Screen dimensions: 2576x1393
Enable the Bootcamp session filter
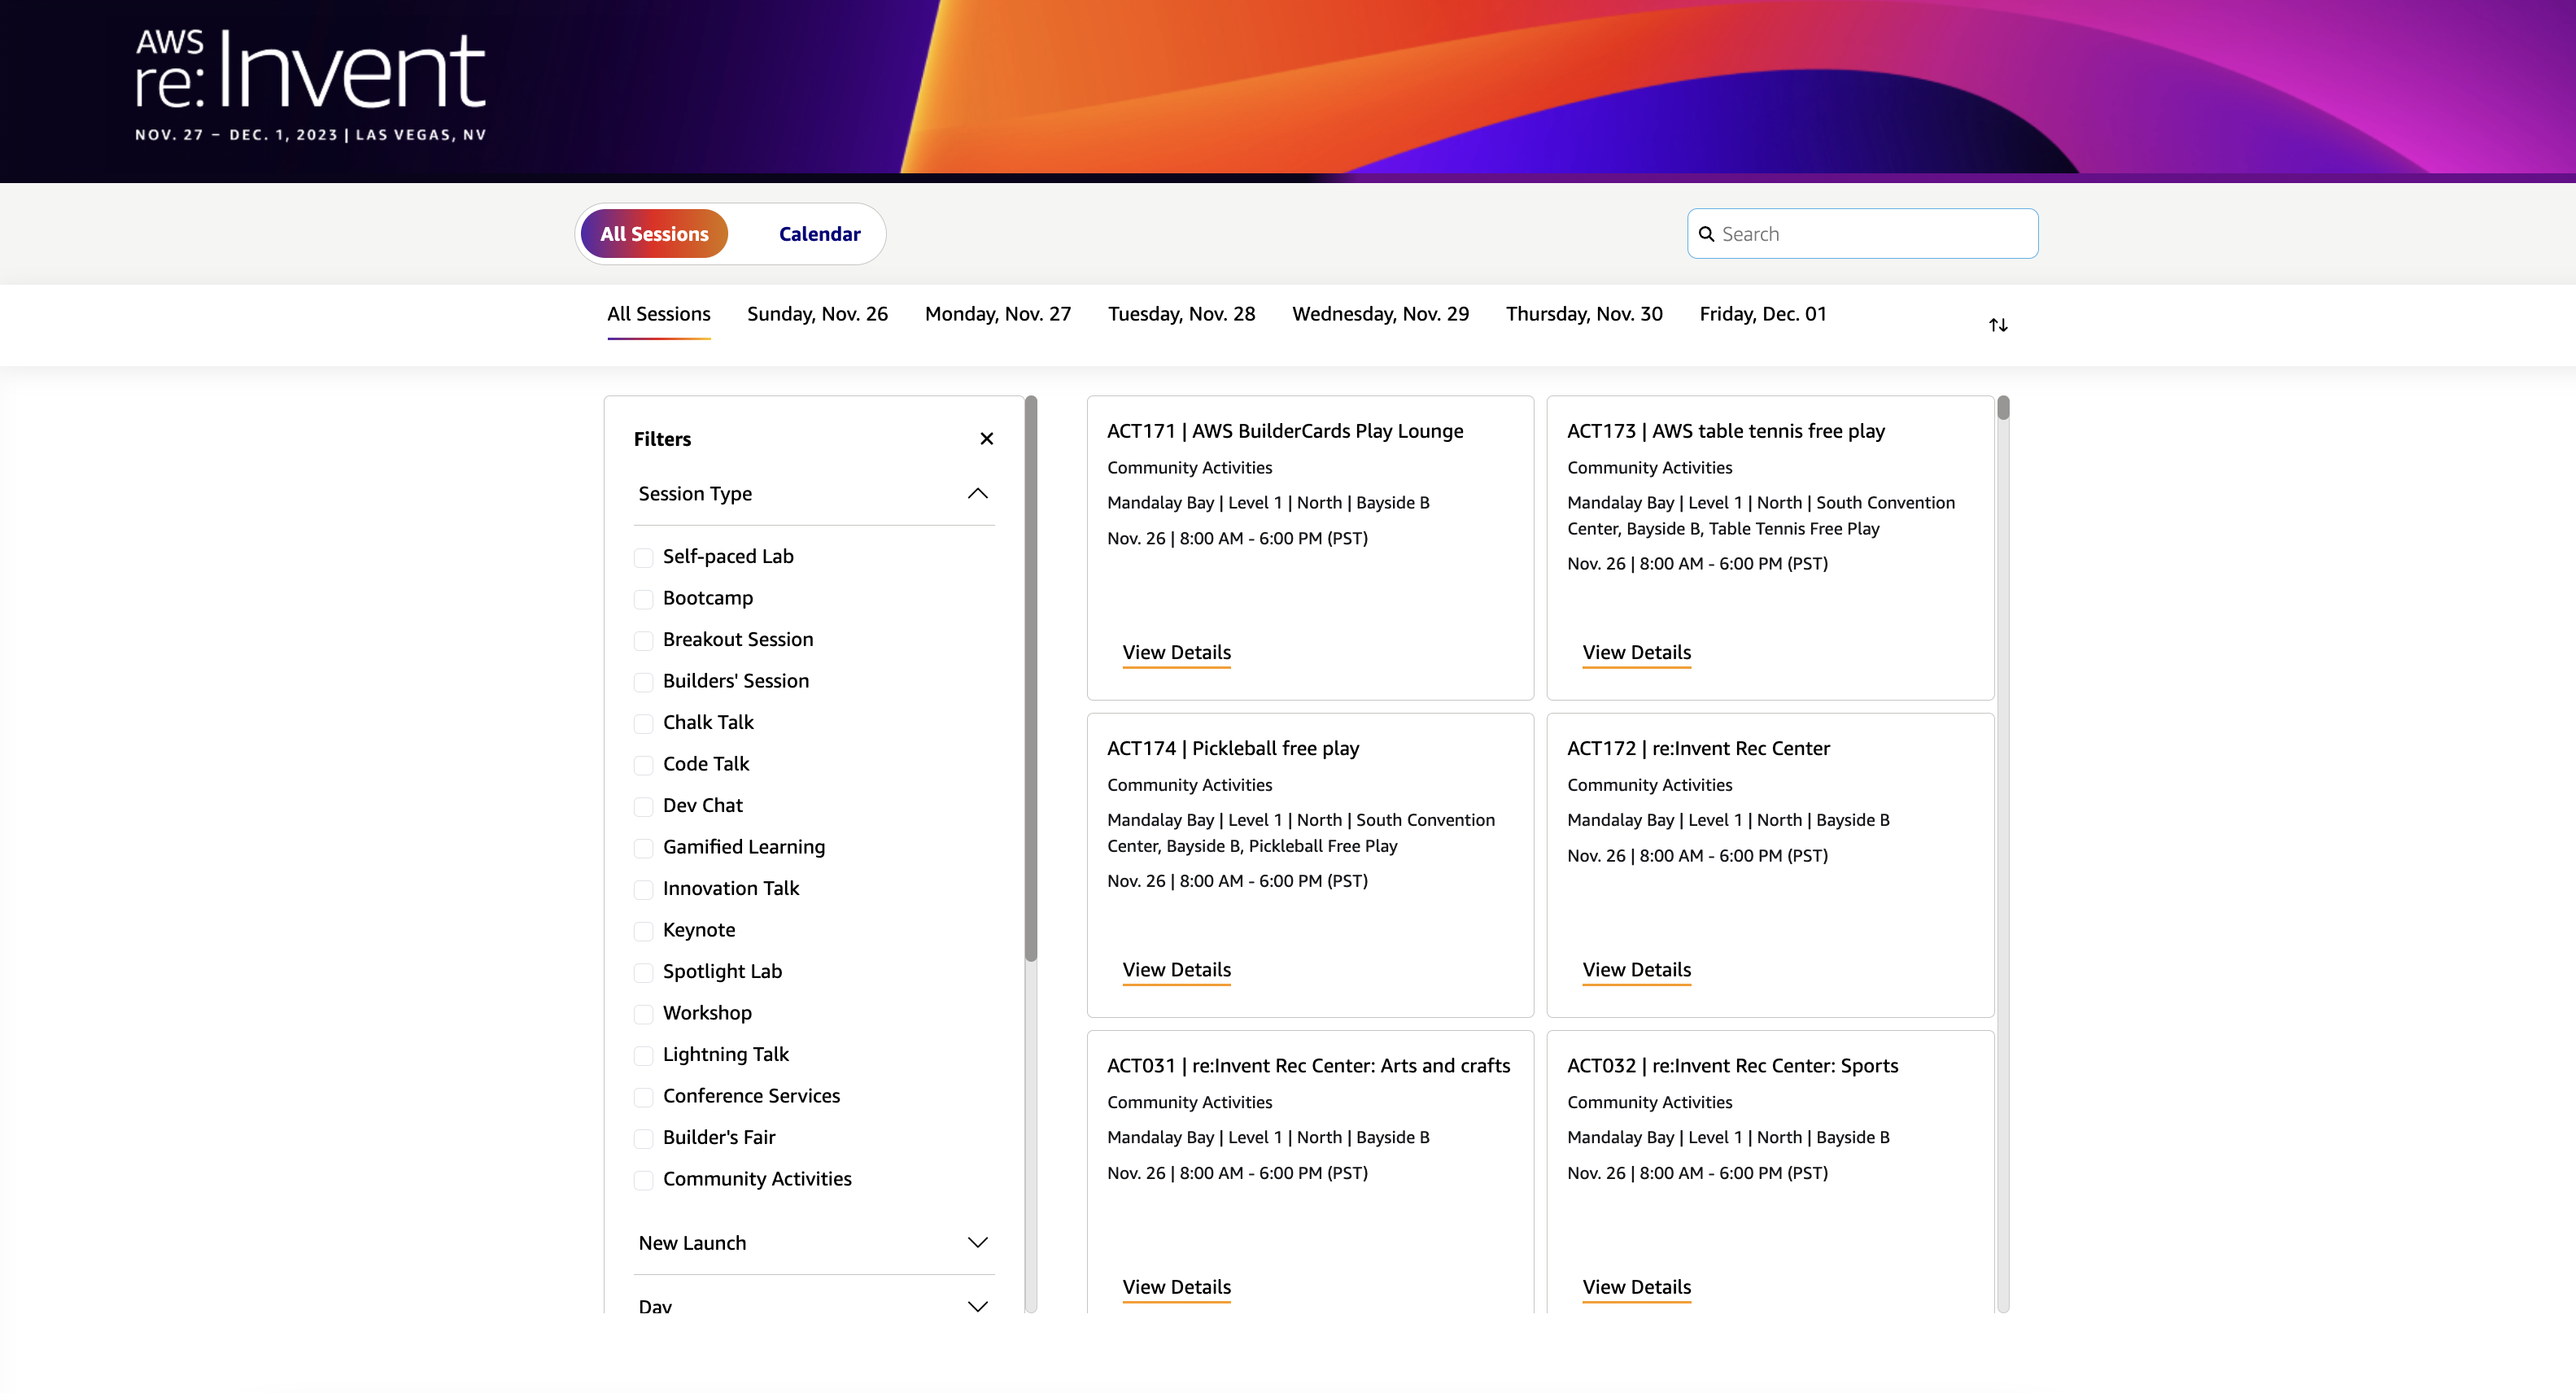tap(643, 599)
